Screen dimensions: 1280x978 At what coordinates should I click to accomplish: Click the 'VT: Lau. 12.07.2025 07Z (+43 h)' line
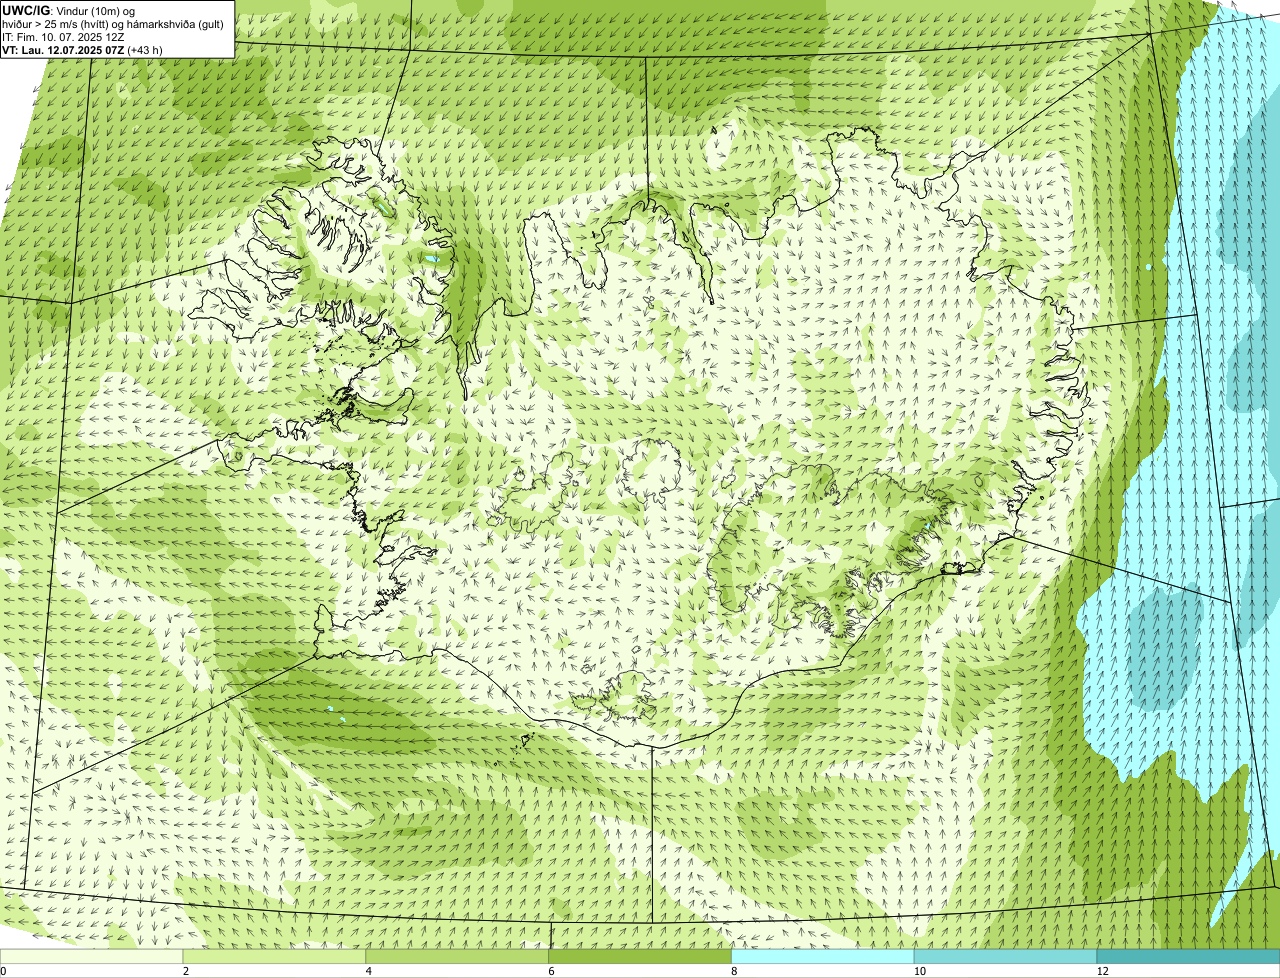coord(82,49)
